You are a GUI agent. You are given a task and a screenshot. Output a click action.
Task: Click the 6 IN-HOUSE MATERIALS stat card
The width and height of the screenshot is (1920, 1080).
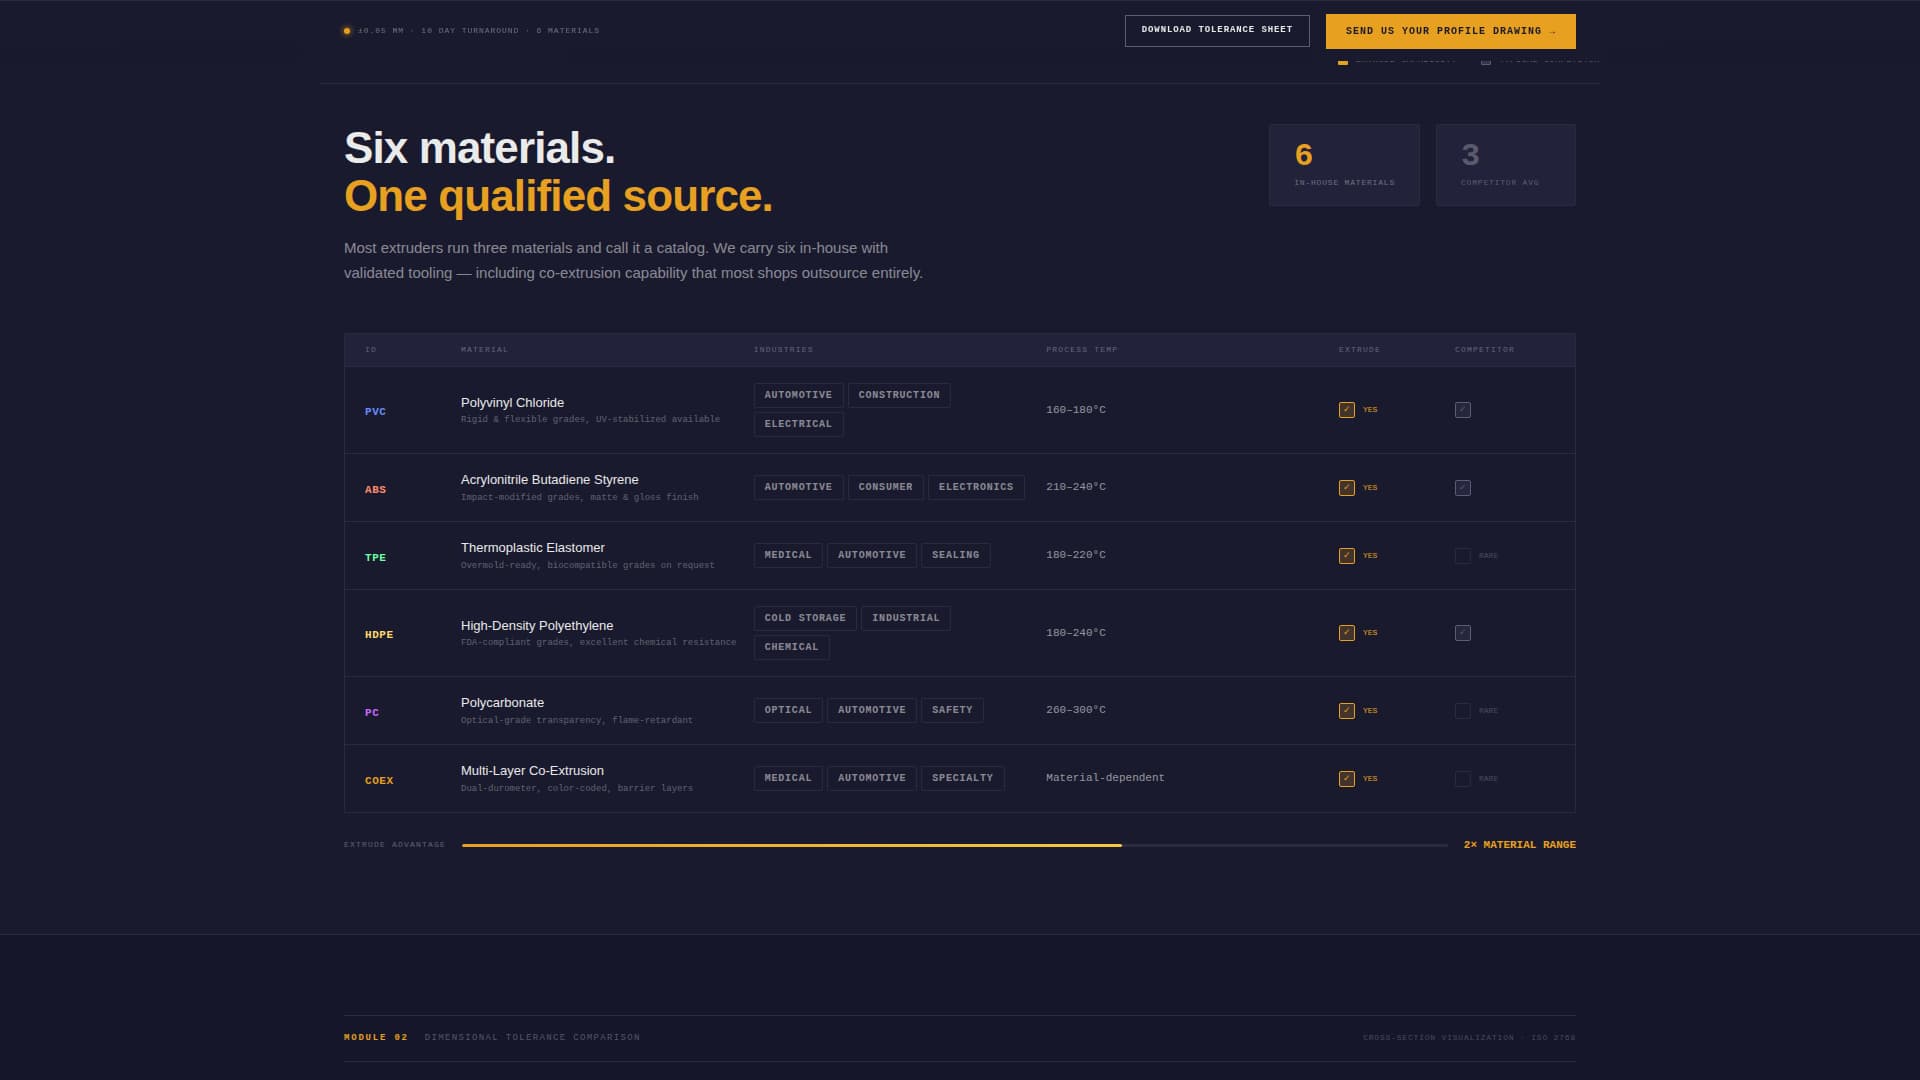pos(1343,164)
